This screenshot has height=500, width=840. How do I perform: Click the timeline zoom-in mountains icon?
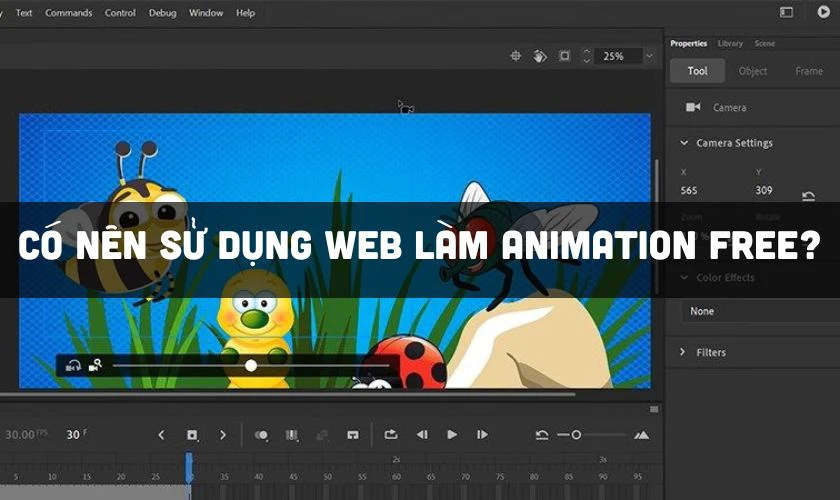click(641, 435)
